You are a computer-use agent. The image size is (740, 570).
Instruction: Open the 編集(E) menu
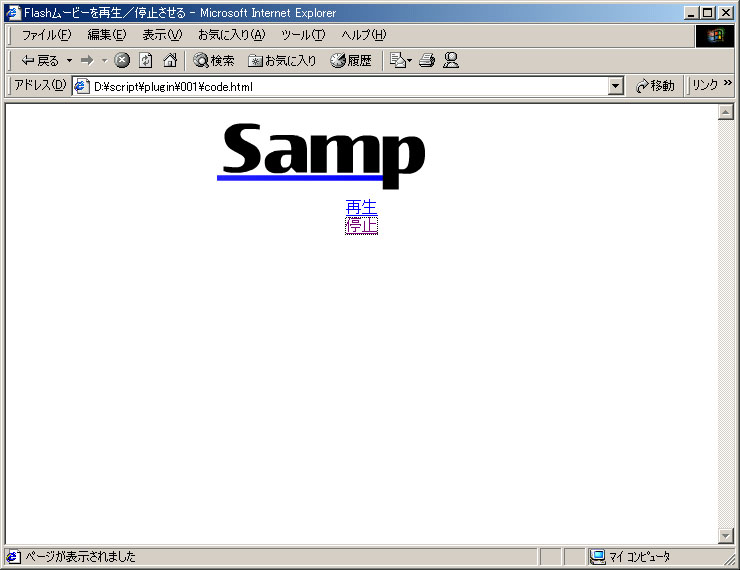107,35
